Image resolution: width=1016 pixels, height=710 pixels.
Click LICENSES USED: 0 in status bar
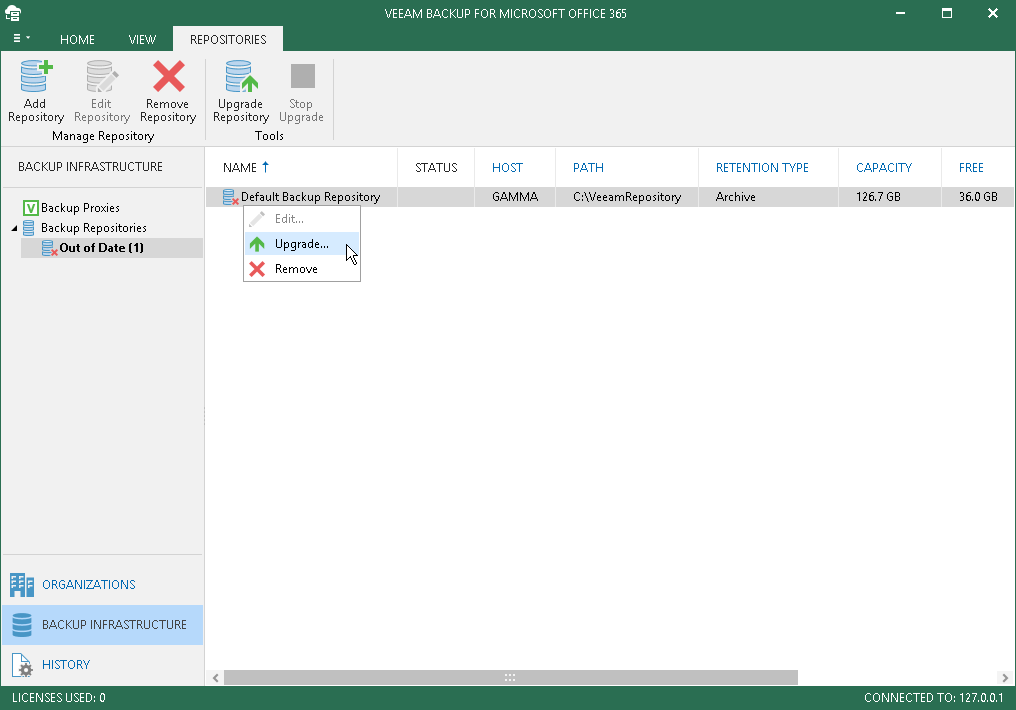tap(59, 698)
